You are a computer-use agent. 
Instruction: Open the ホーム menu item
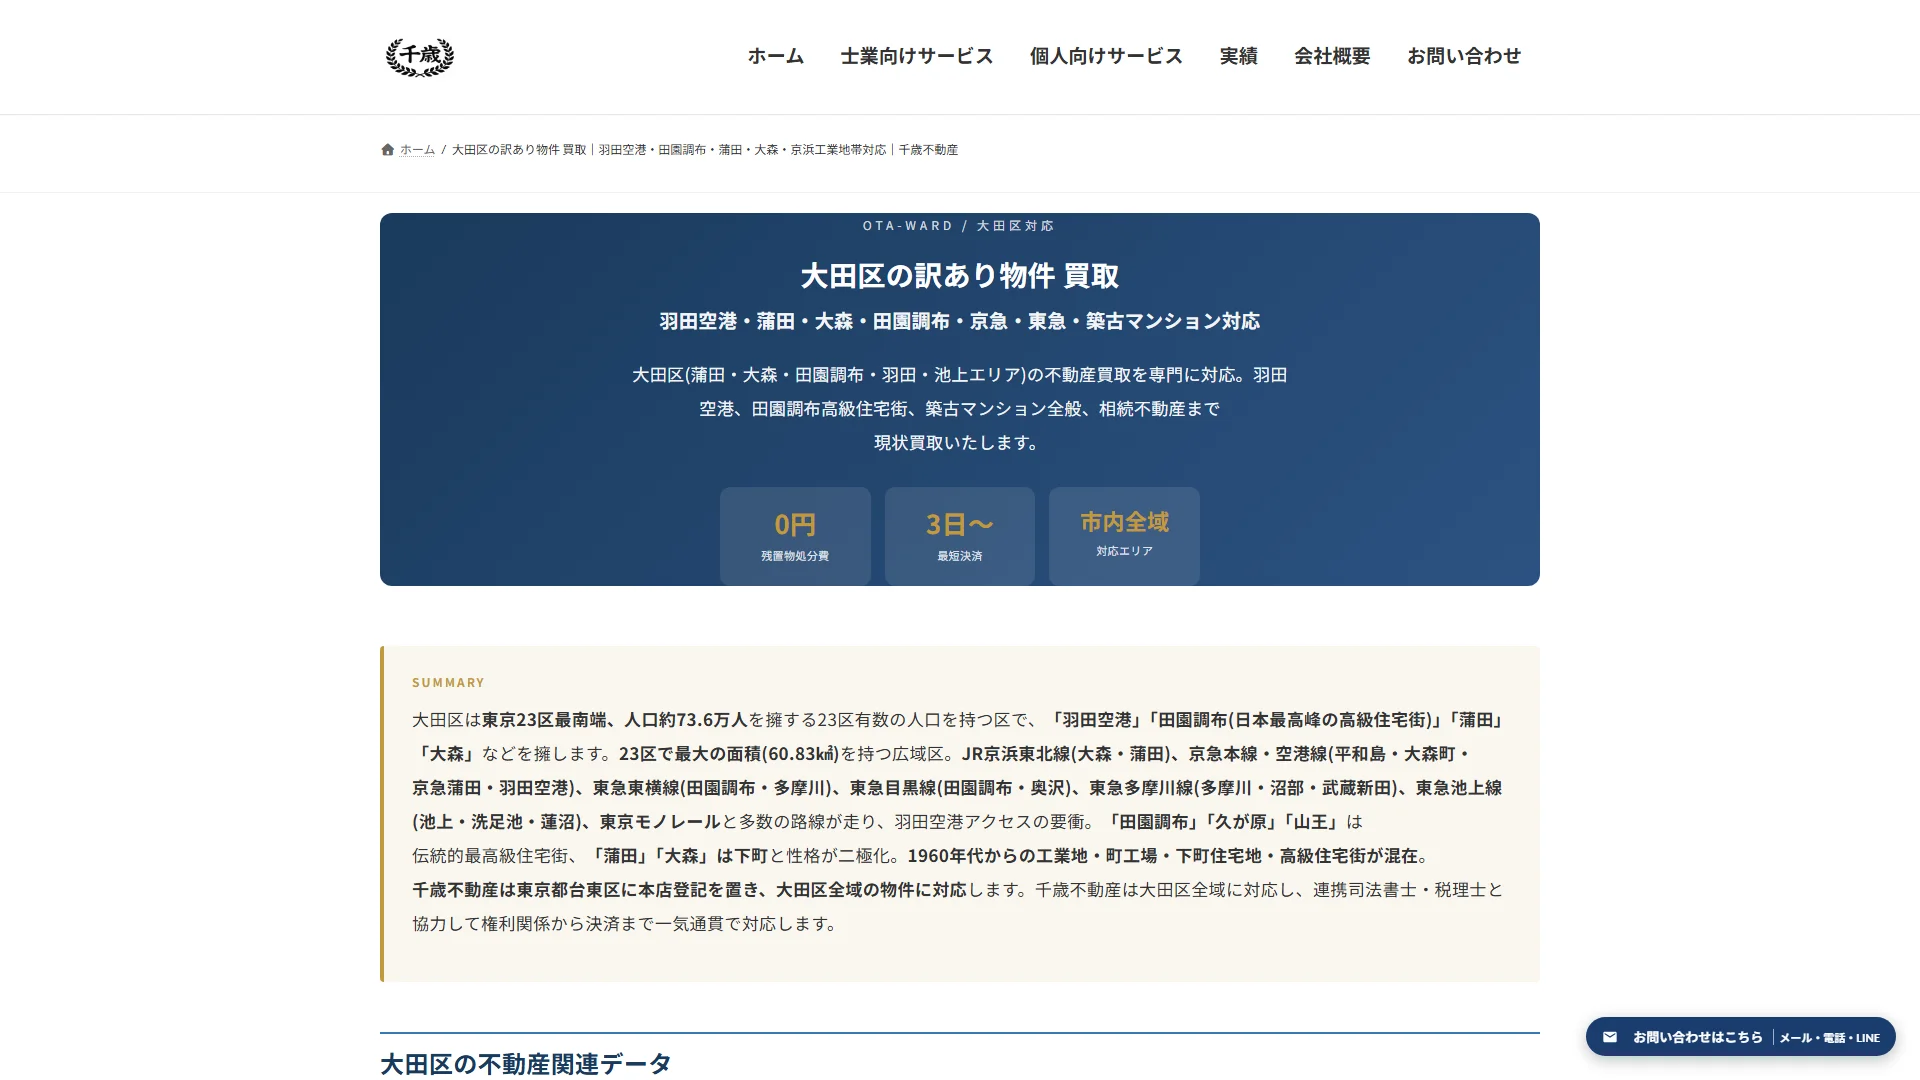(776, 56)
